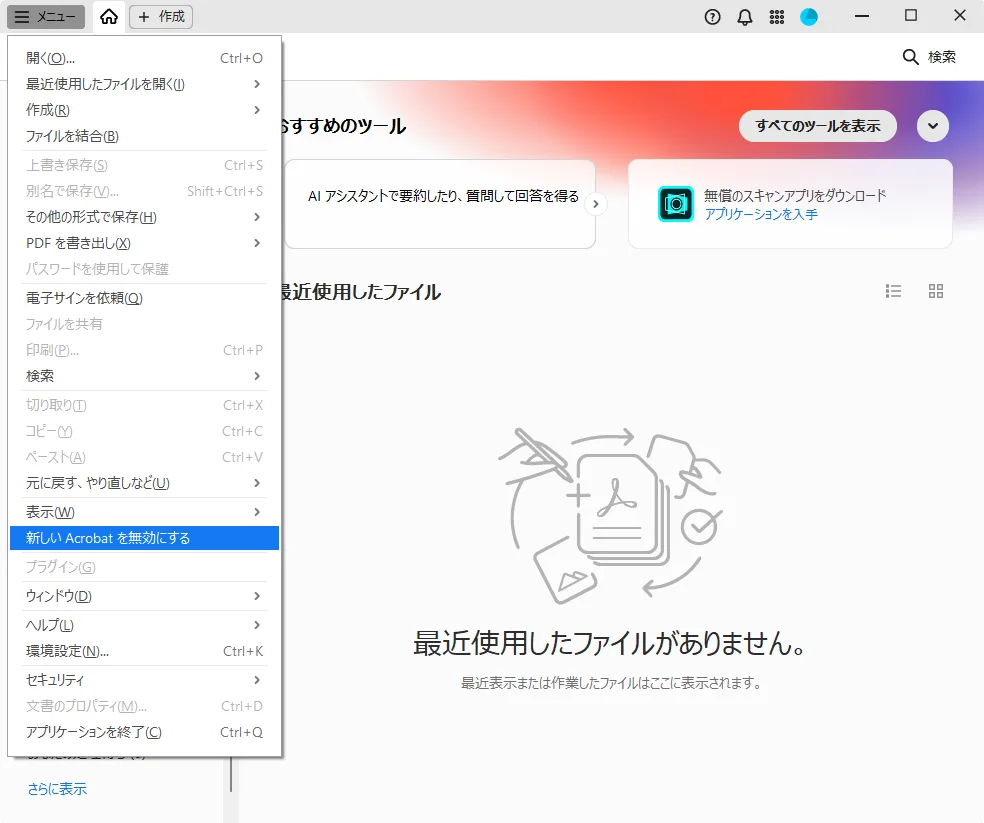Switch recent files to grid view
The image size is (984, 823).
pyautogui.click(x=936, y=291)
